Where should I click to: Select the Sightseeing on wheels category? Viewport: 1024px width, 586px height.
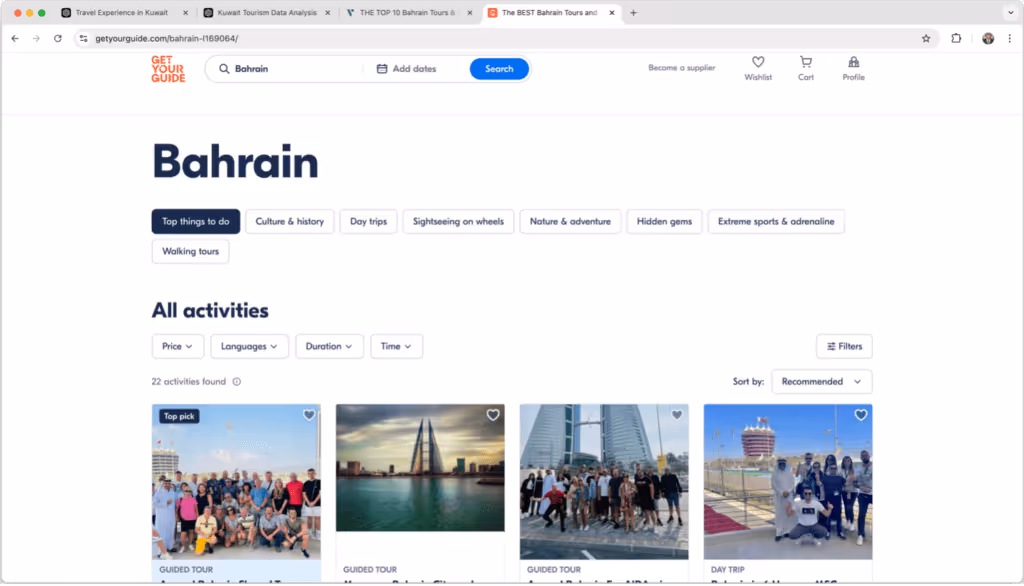coord(458,221)
